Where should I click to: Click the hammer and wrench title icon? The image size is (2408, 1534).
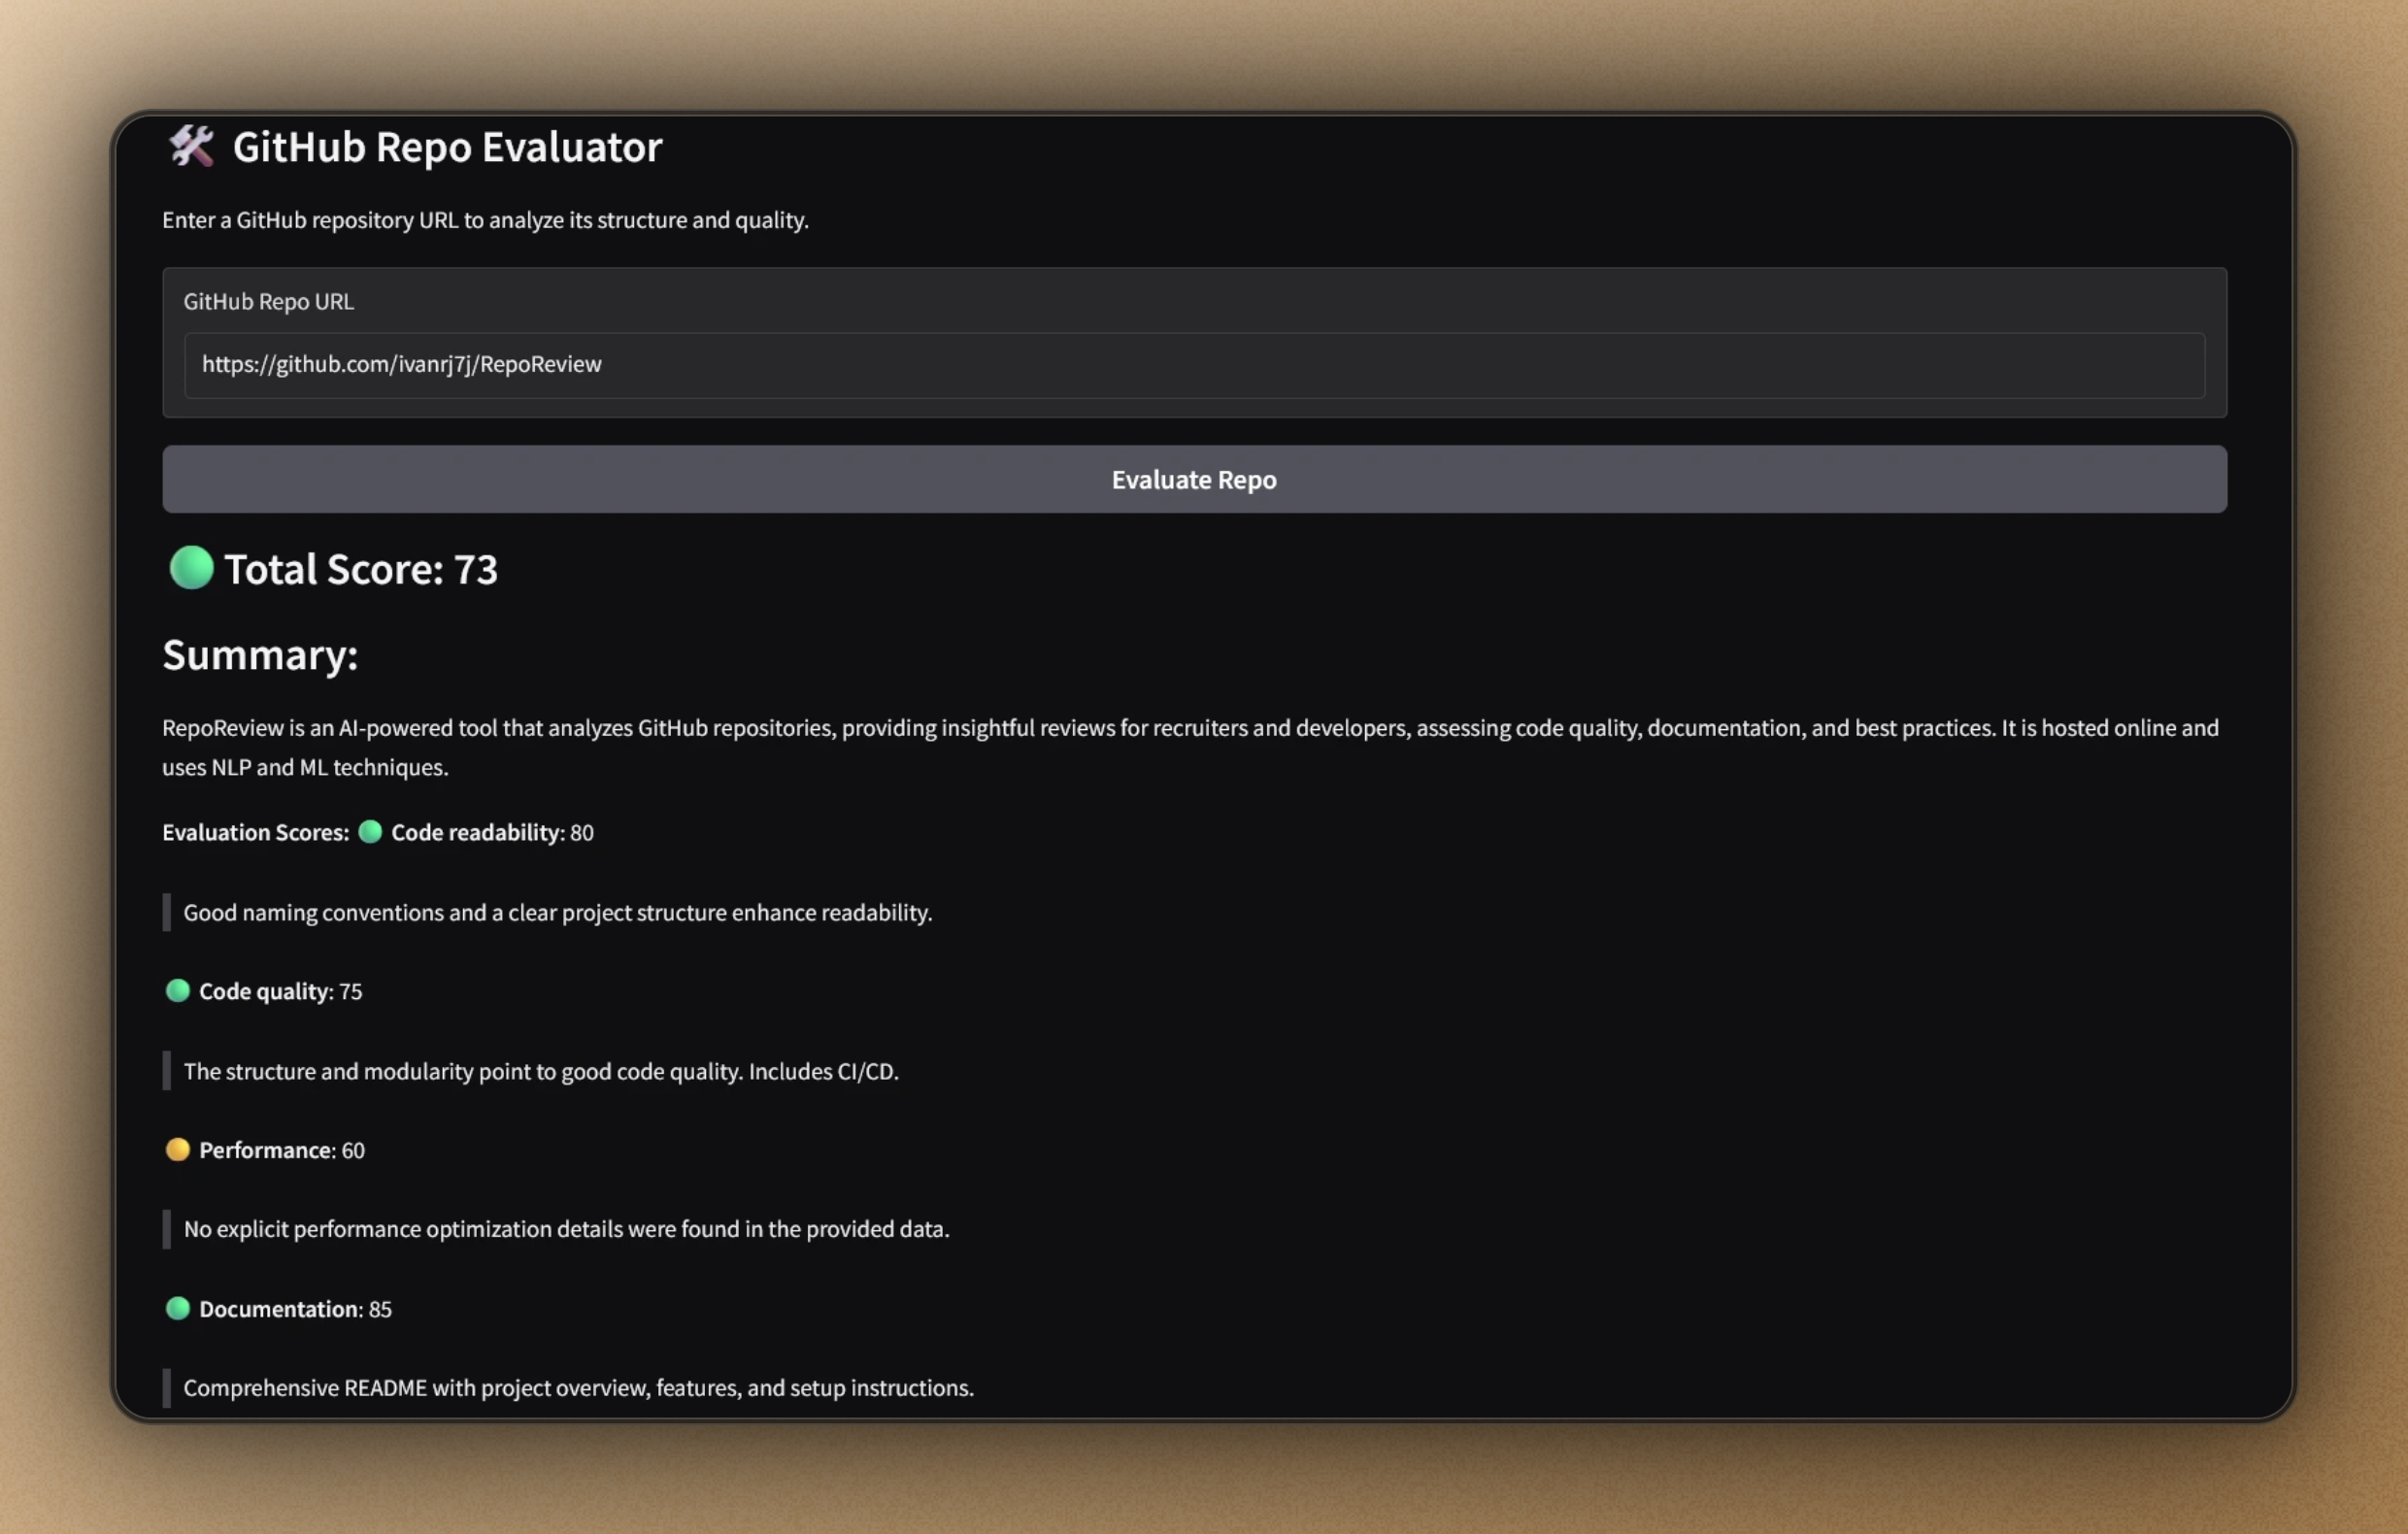[190, 146]
